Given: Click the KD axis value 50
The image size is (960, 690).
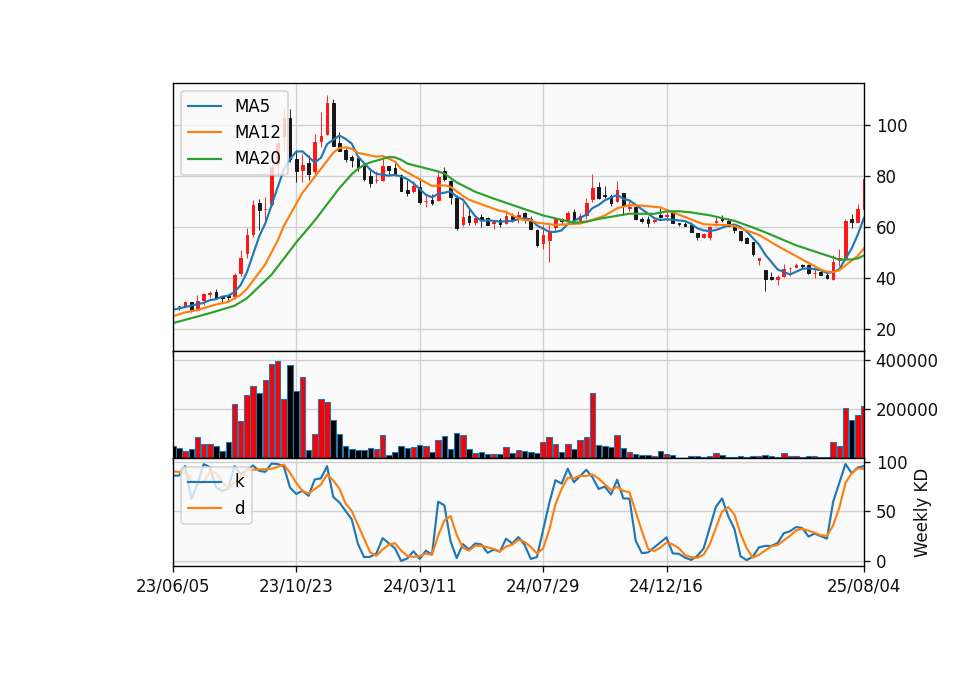Looking at the screenshot, I should [x=887, y=512].
